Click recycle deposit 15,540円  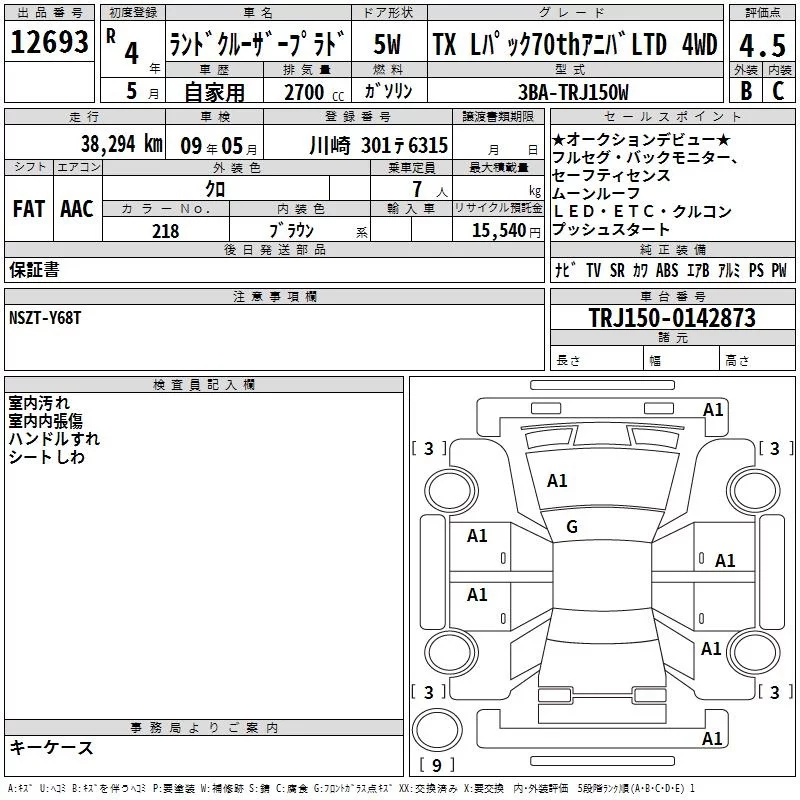click(x=506, y=230)
